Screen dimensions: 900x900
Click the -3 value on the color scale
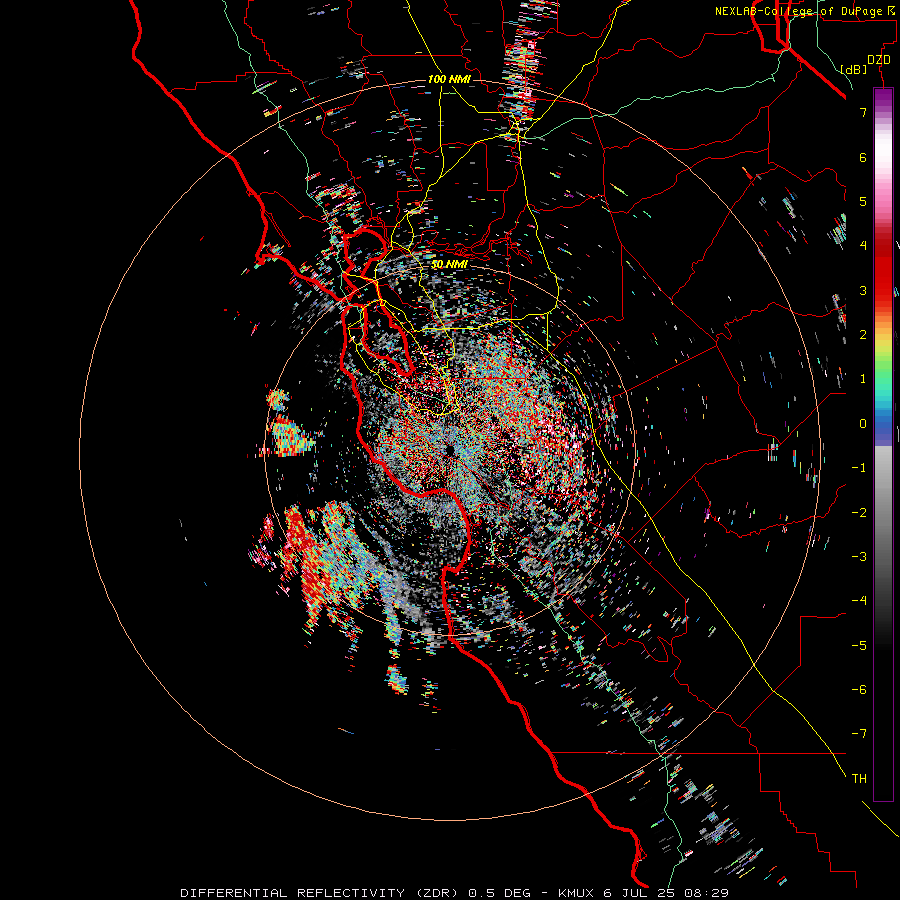click(859, 557)
